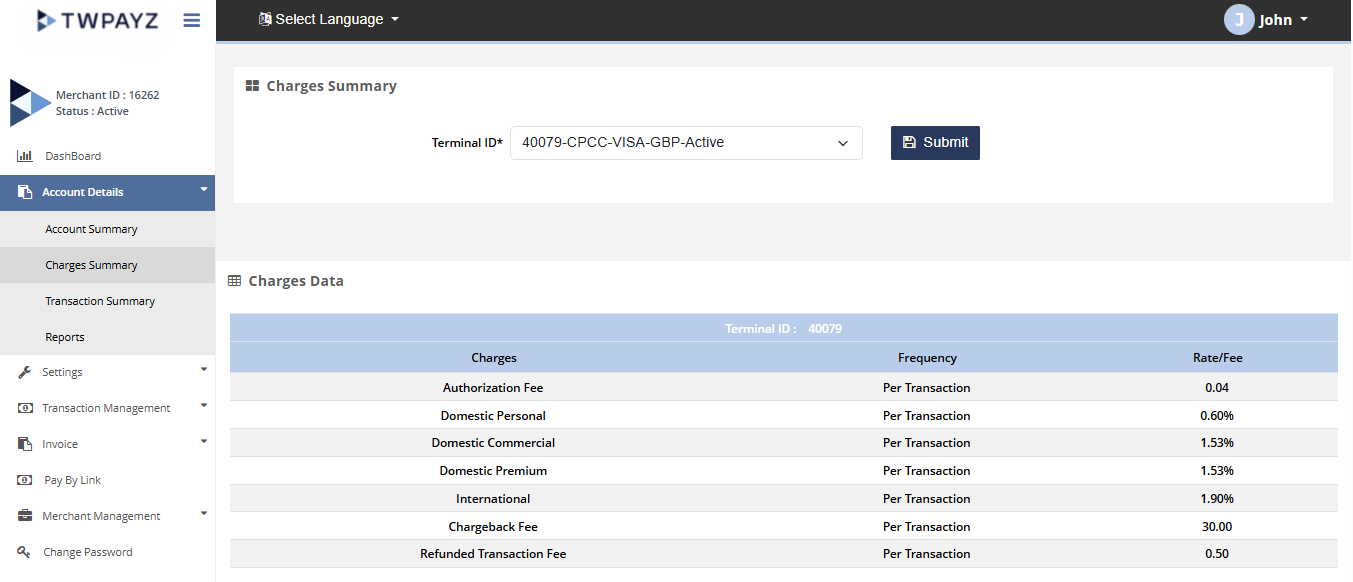The width and height of the screenshot is (1353, 582).
Task: Open the Reports menu item
Action: (65, 337)
